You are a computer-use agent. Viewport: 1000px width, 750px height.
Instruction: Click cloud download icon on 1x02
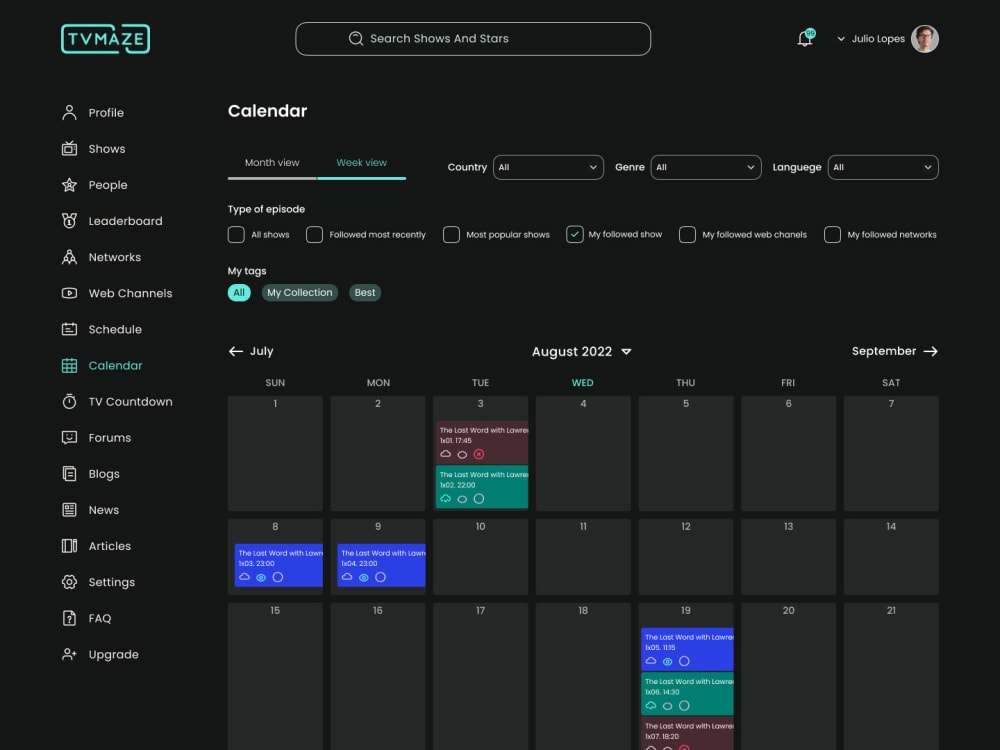click(x=446, y=499)
